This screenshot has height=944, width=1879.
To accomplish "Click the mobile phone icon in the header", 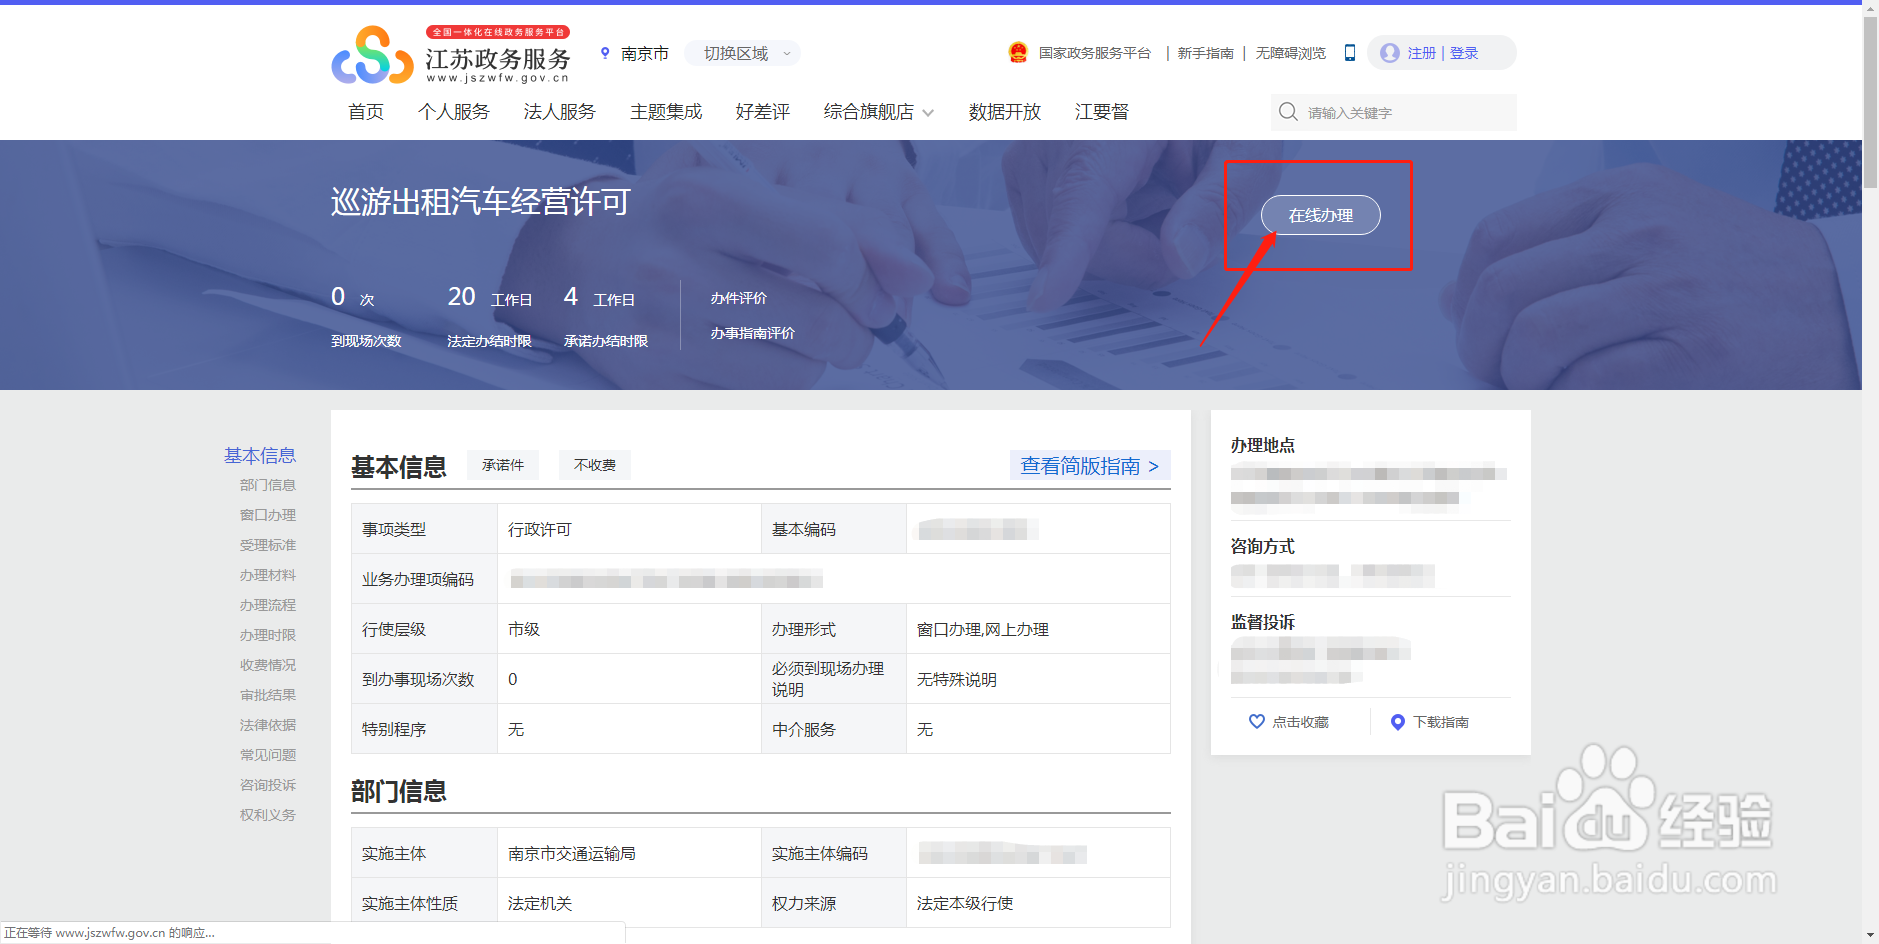I will 1350,53.
